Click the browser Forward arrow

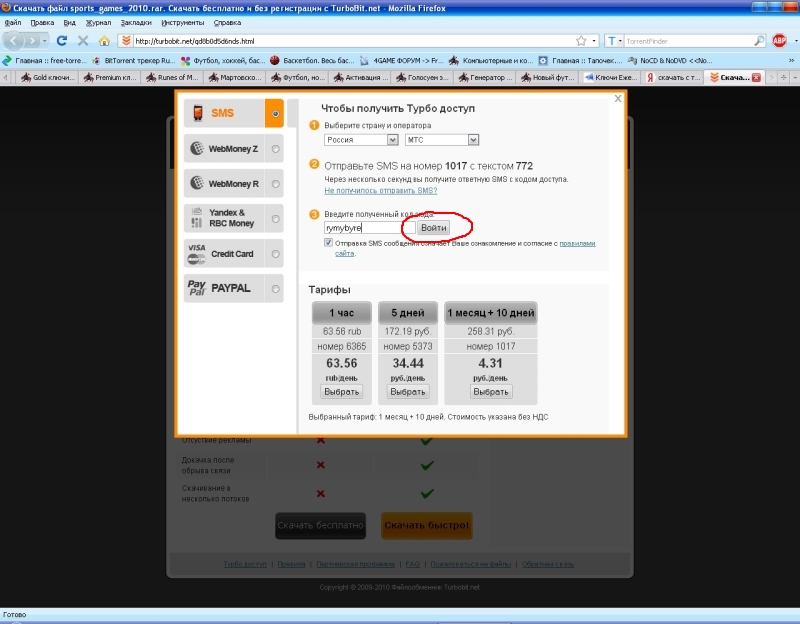click(32, 41)
